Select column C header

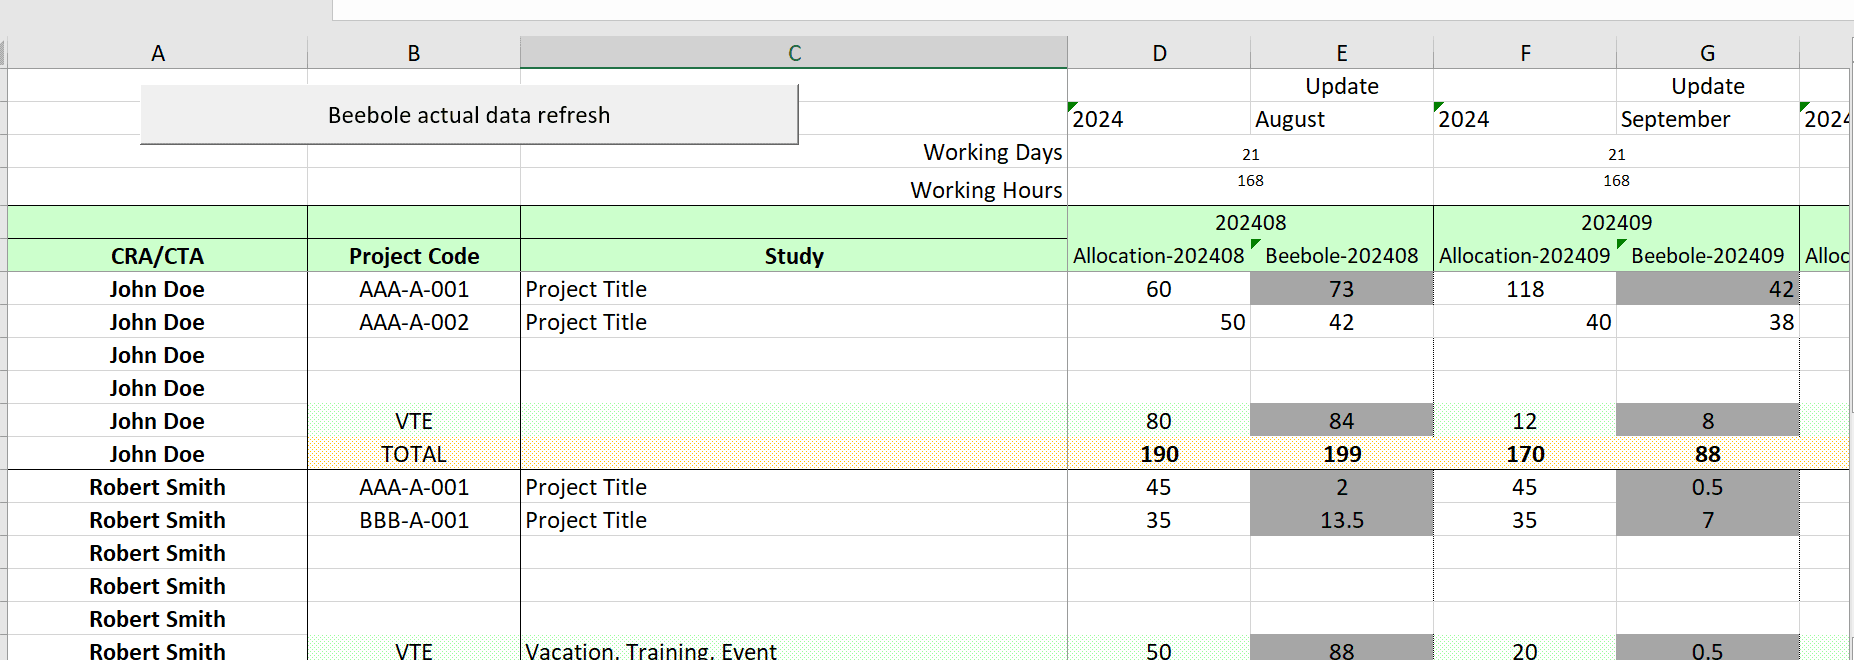(793, 52)
